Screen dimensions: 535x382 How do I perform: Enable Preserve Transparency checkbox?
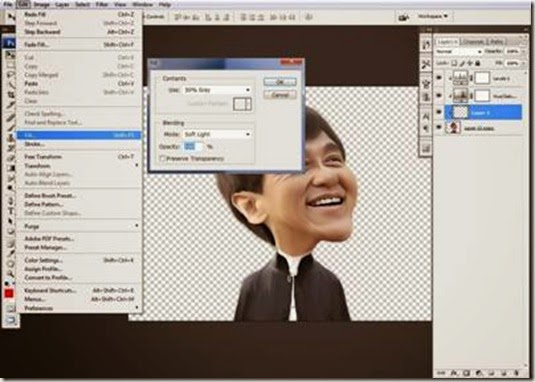point(162,159)
